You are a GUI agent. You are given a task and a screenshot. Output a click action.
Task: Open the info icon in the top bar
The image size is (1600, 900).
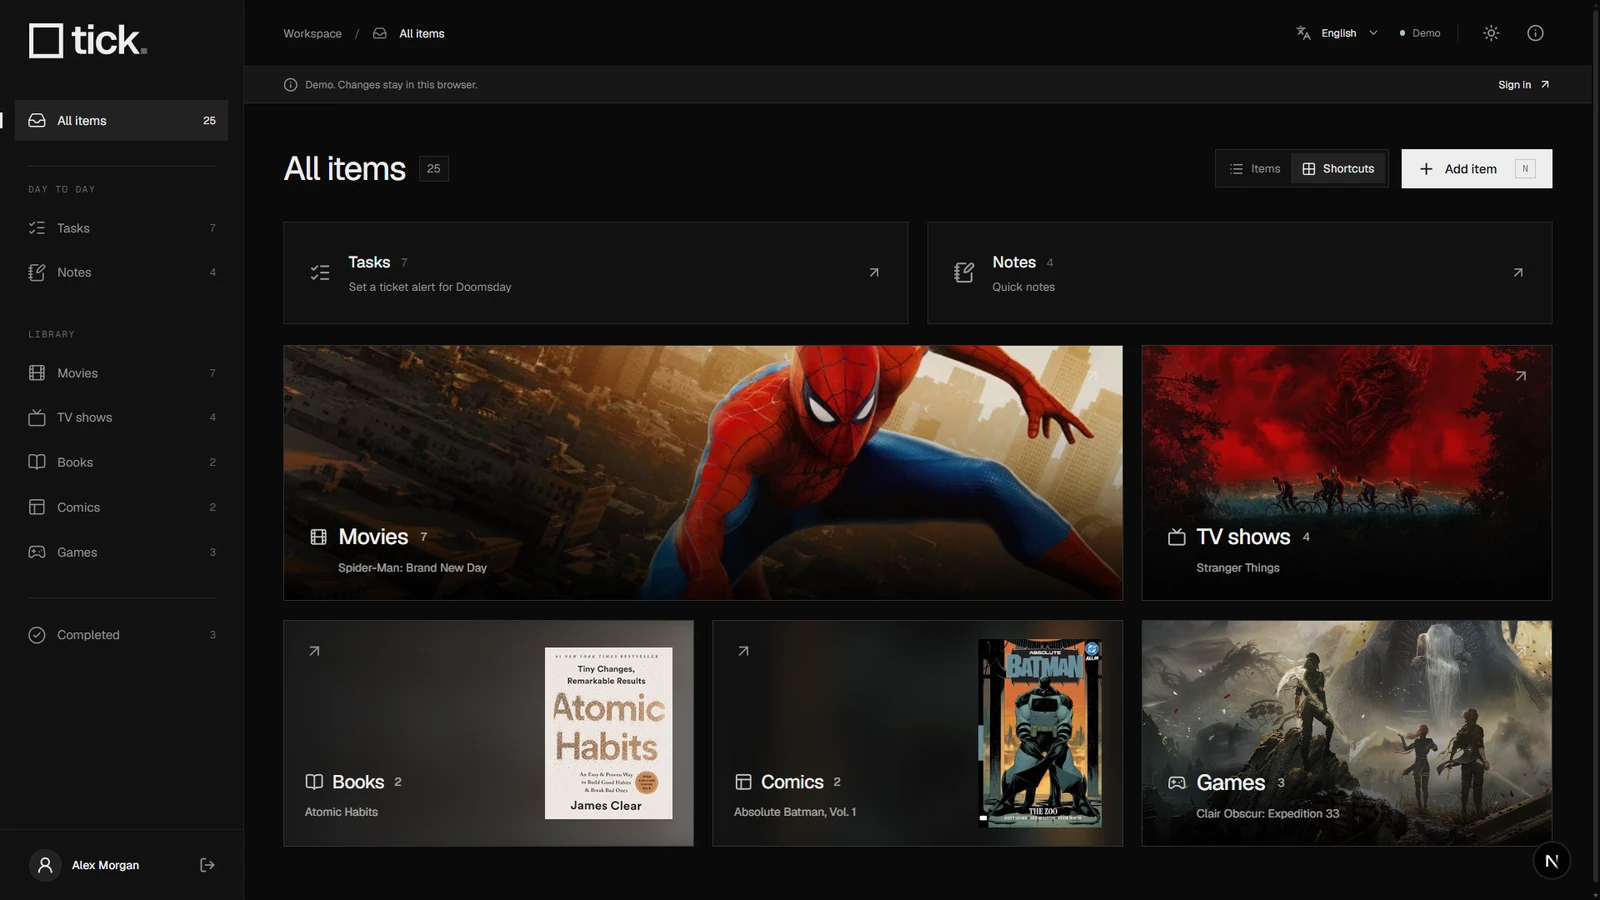point(1535,33)
